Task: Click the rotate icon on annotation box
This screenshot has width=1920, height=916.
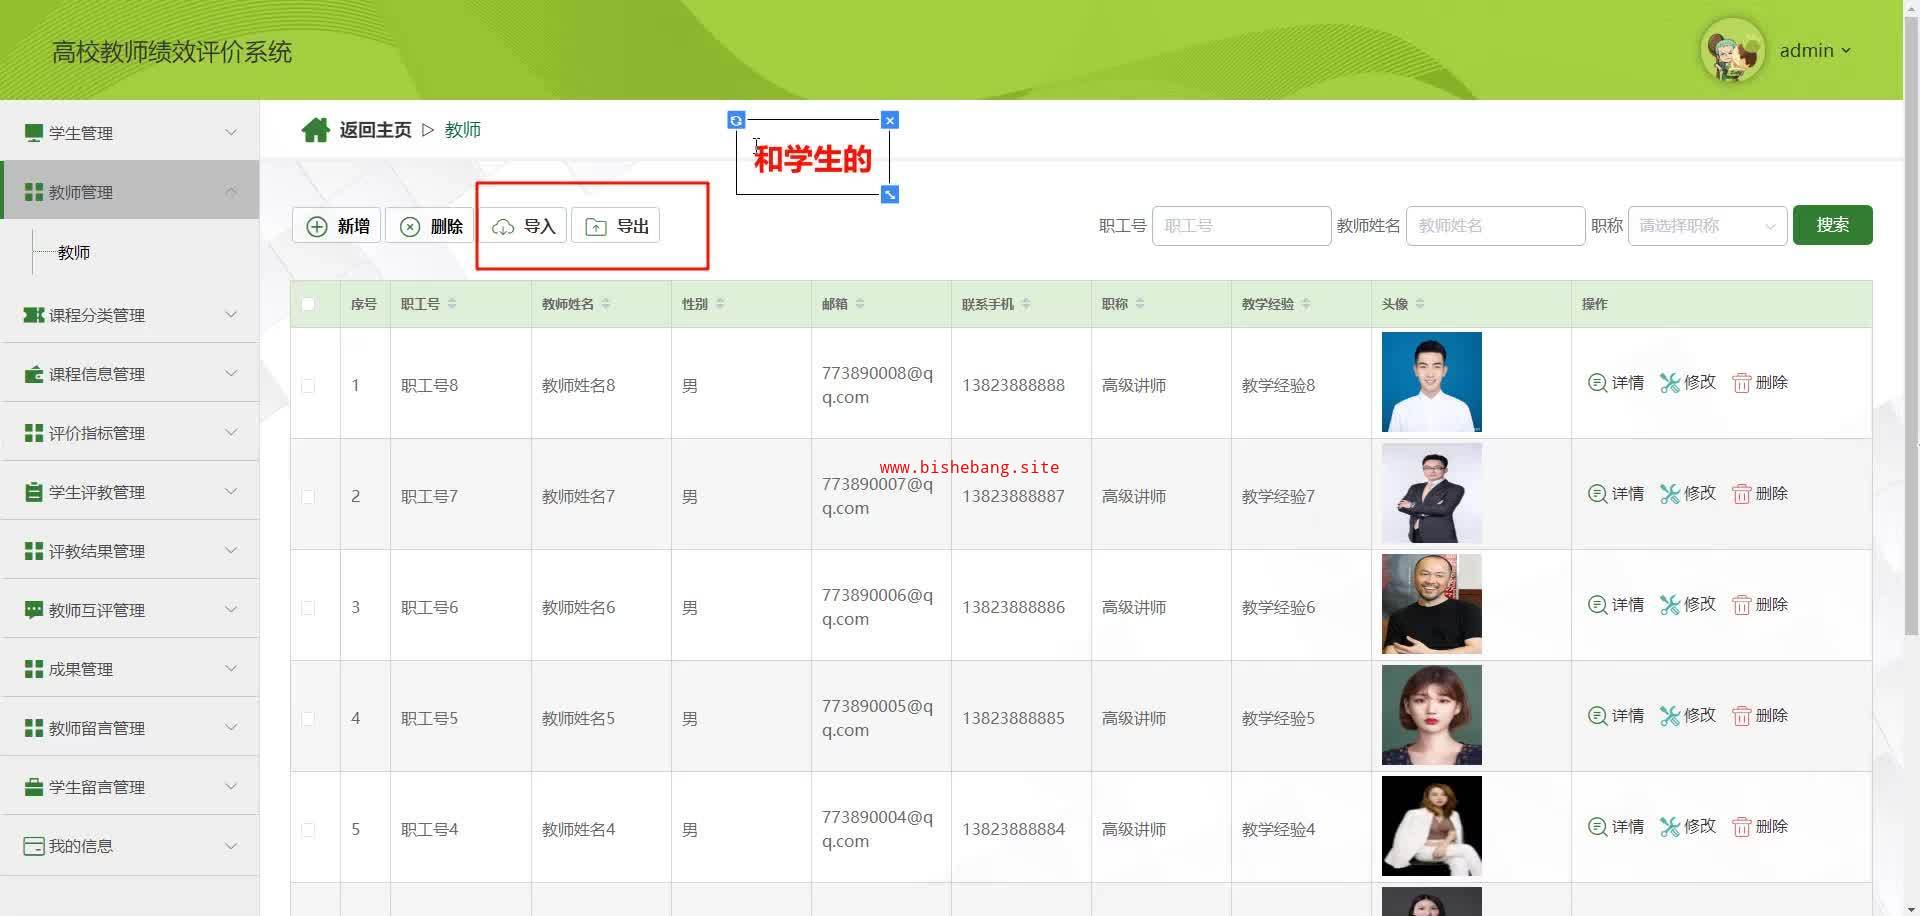Action: point(736,120)
